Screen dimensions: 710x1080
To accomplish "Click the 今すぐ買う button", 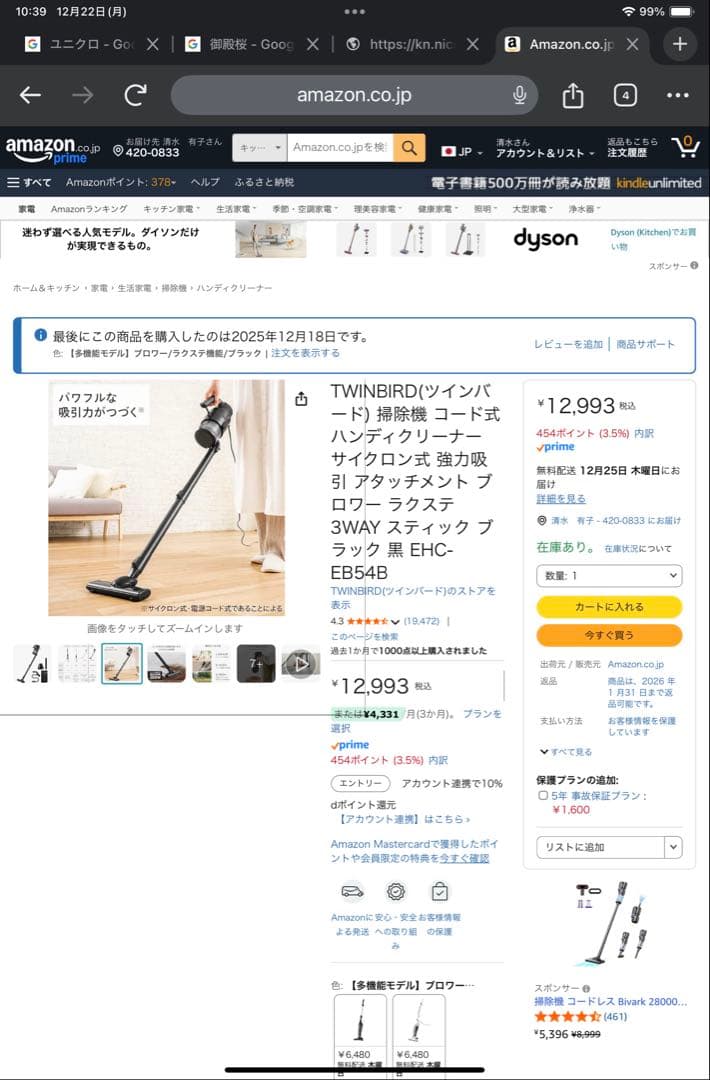I will [609, 635].
